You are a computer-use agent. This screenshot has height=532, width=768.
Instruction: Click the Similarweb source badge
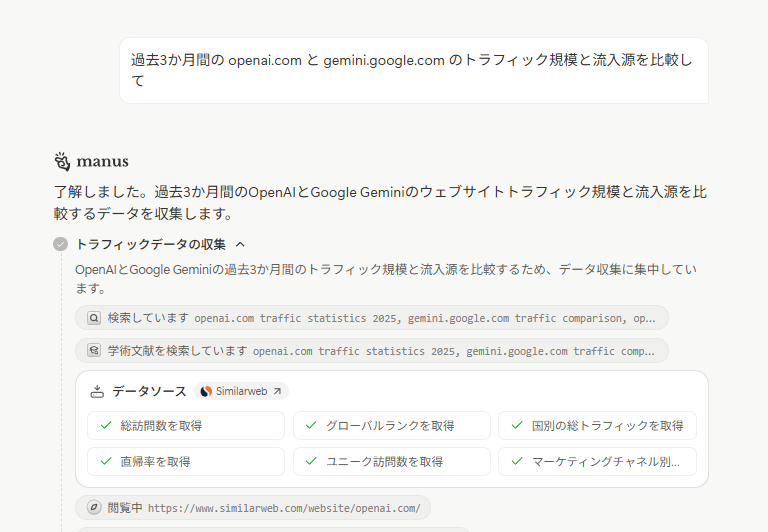[x=241, y=391]
